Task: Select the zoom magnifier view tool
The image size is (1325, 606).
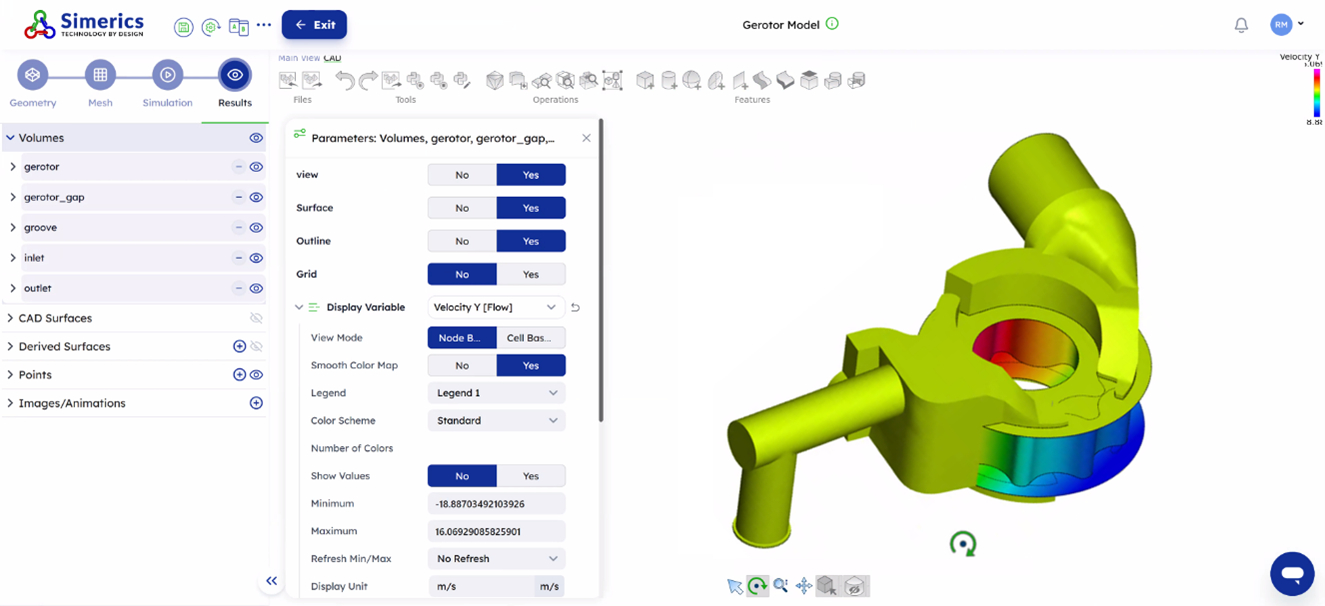Action: point(780,586)
